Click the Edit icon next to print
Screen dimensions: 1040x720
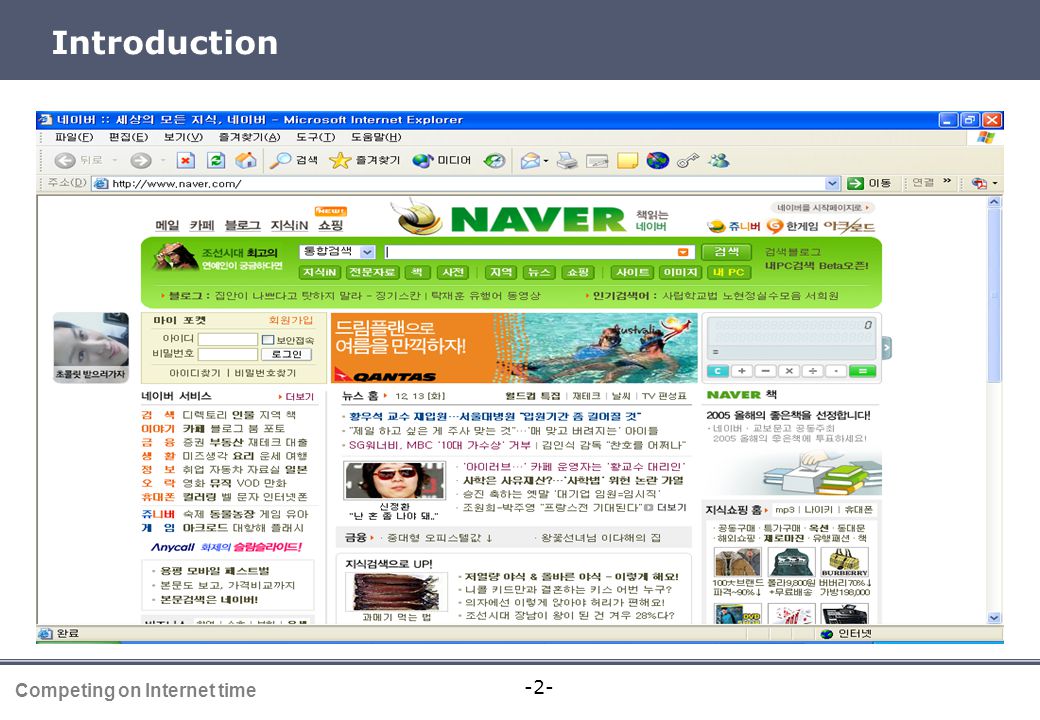point(597,161)
